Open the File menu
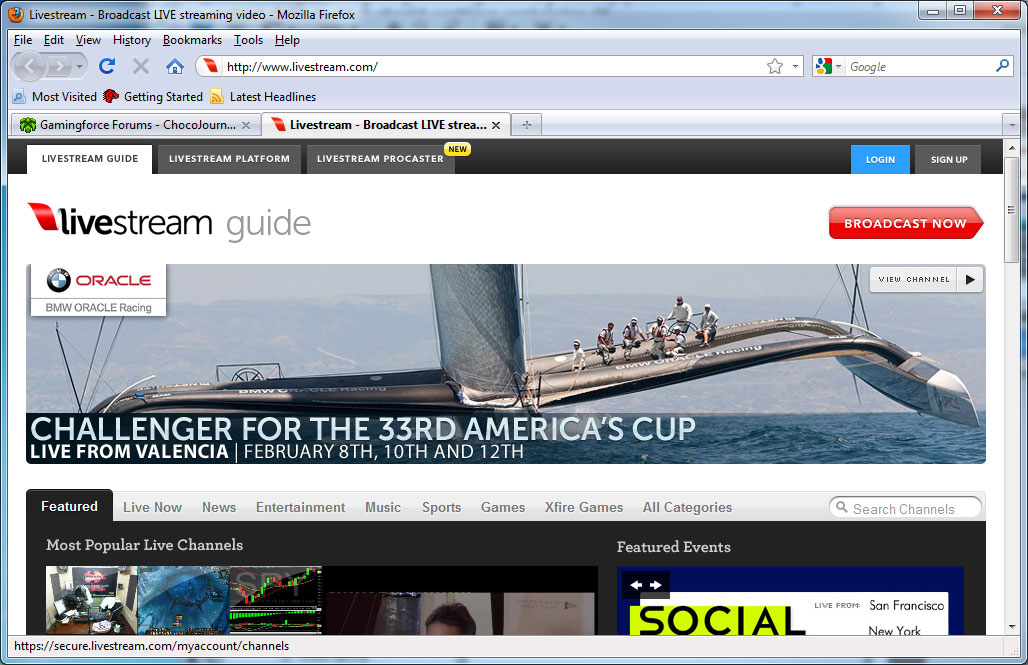This screenshot has width=1028, height=665. 23,40
